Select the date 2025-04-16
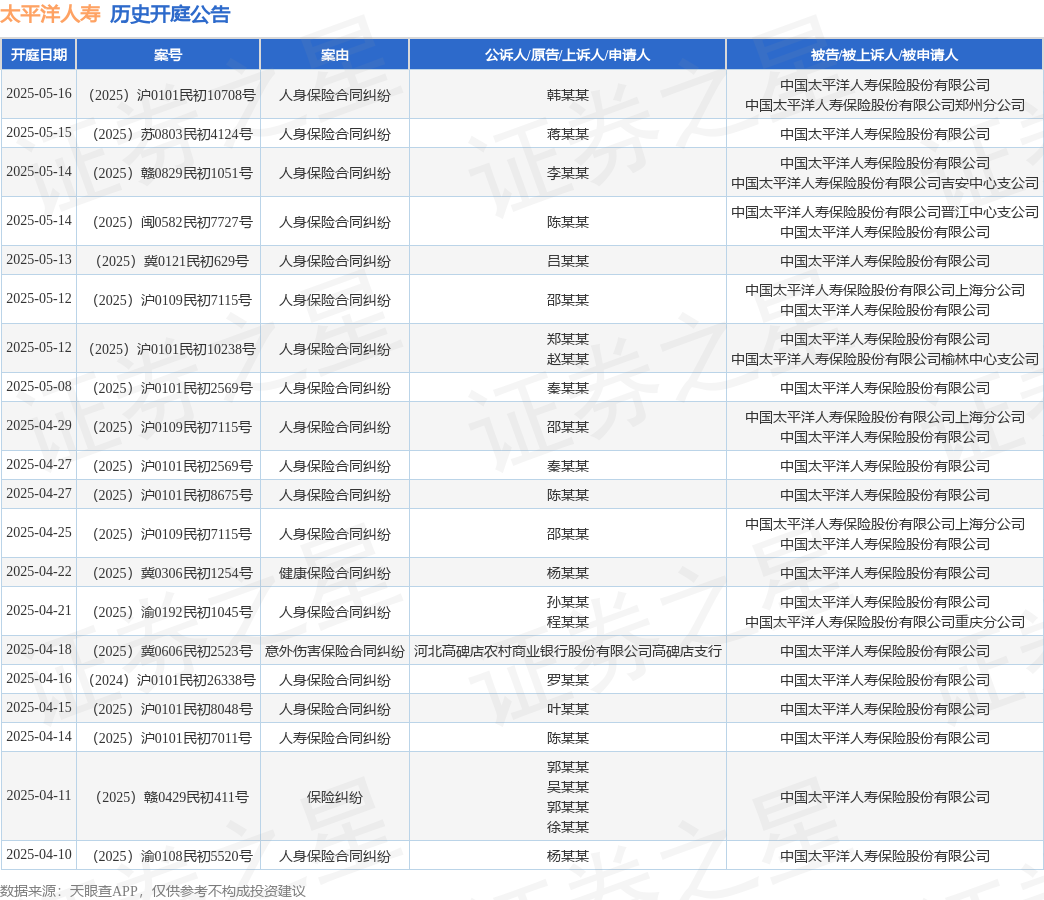1044x900 pixels. (39, 678)
